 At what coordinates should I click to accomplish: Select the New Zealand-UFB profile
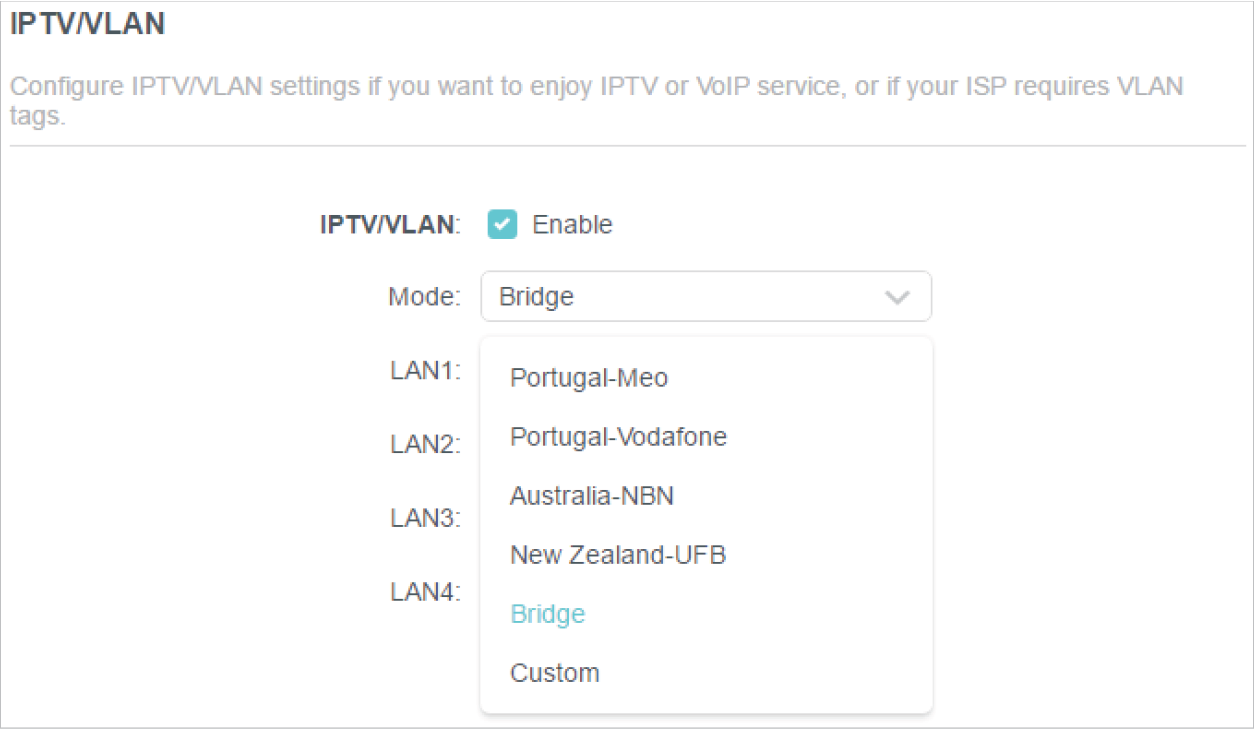click(x=617, y=555)
